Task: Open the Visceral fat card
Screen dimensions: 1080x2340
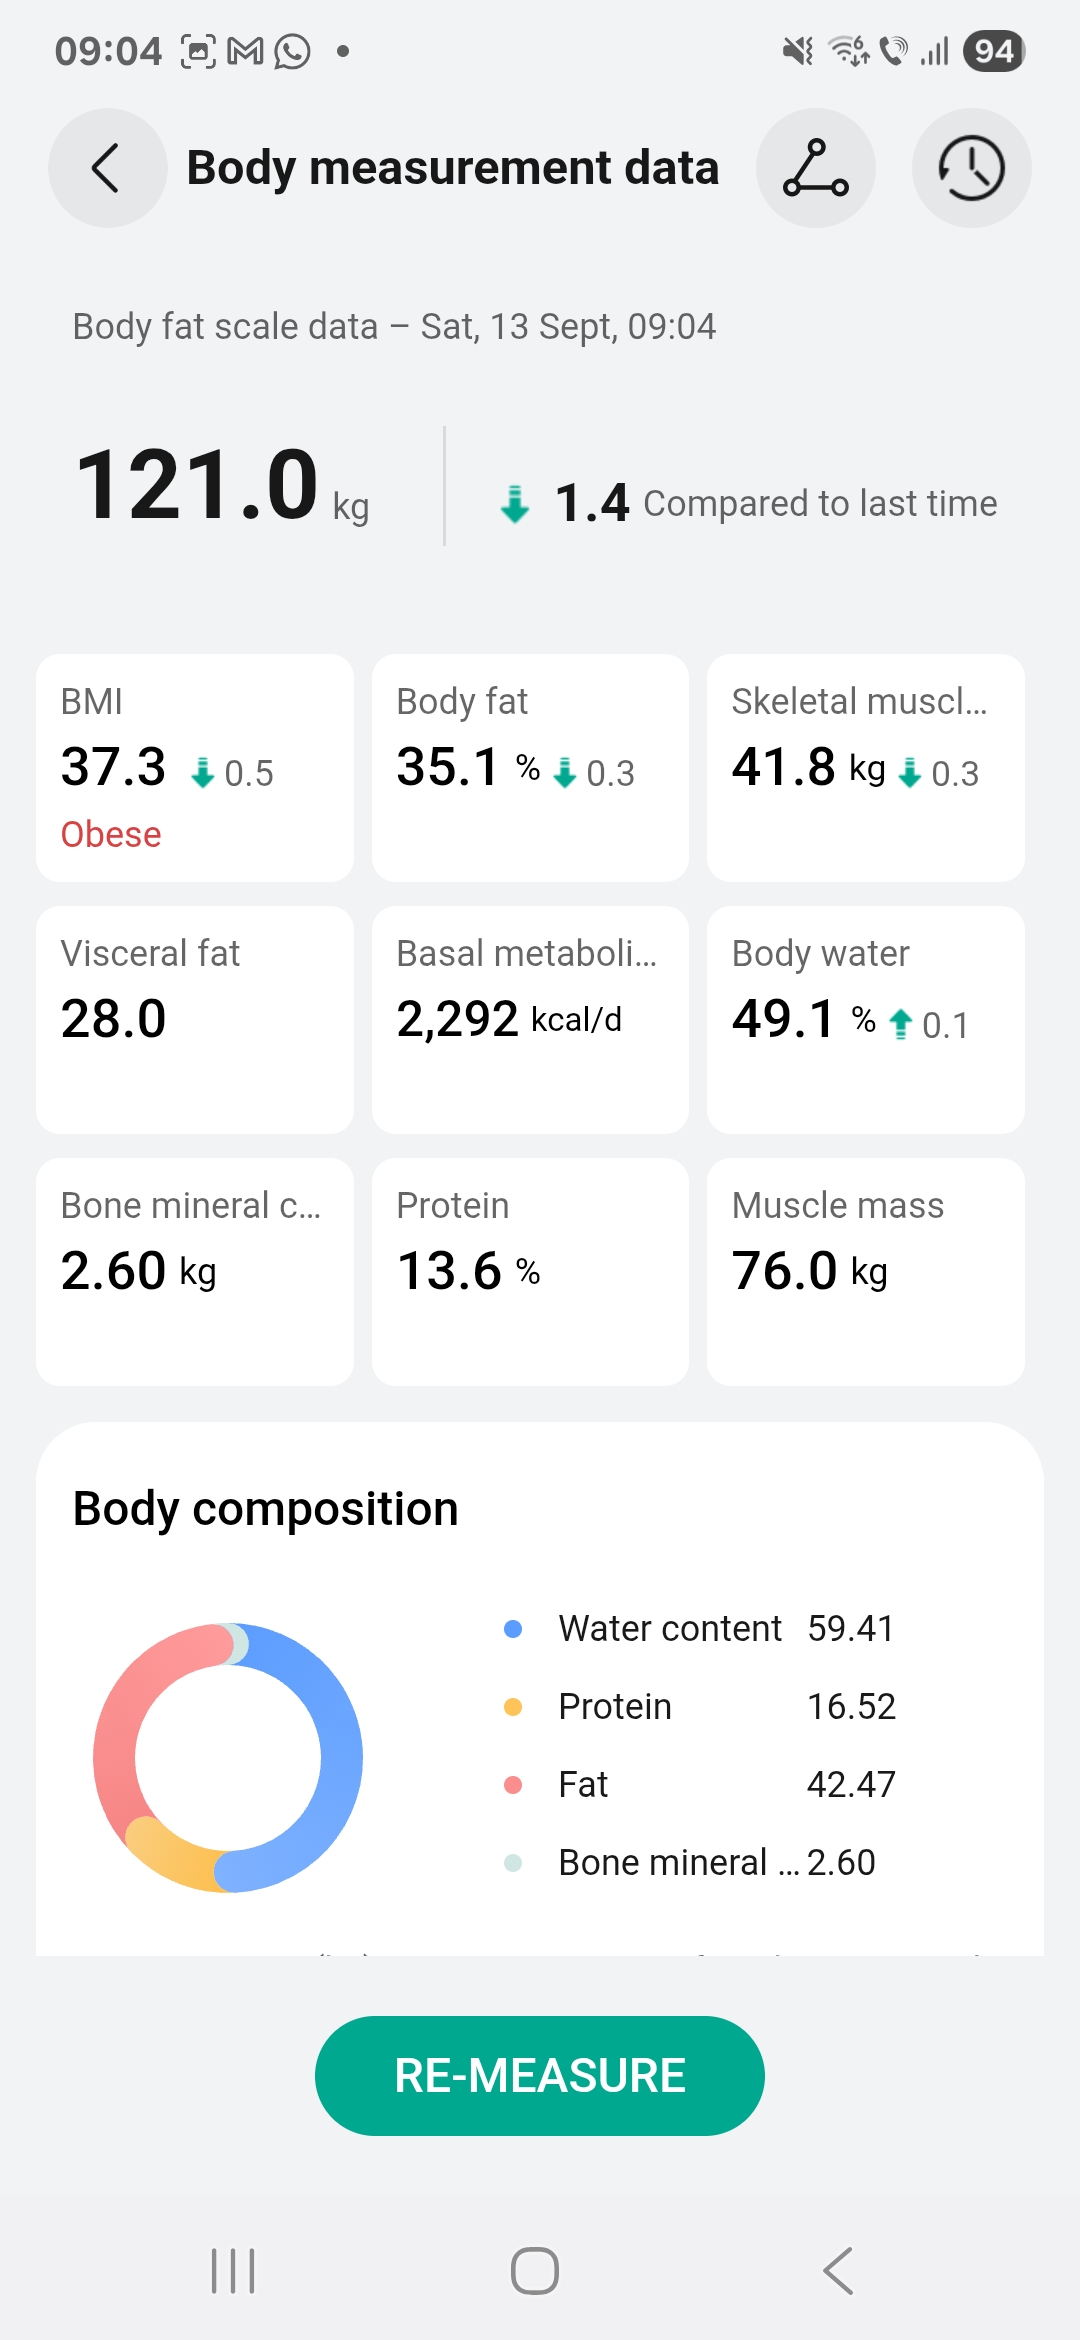Action: 195,1020
